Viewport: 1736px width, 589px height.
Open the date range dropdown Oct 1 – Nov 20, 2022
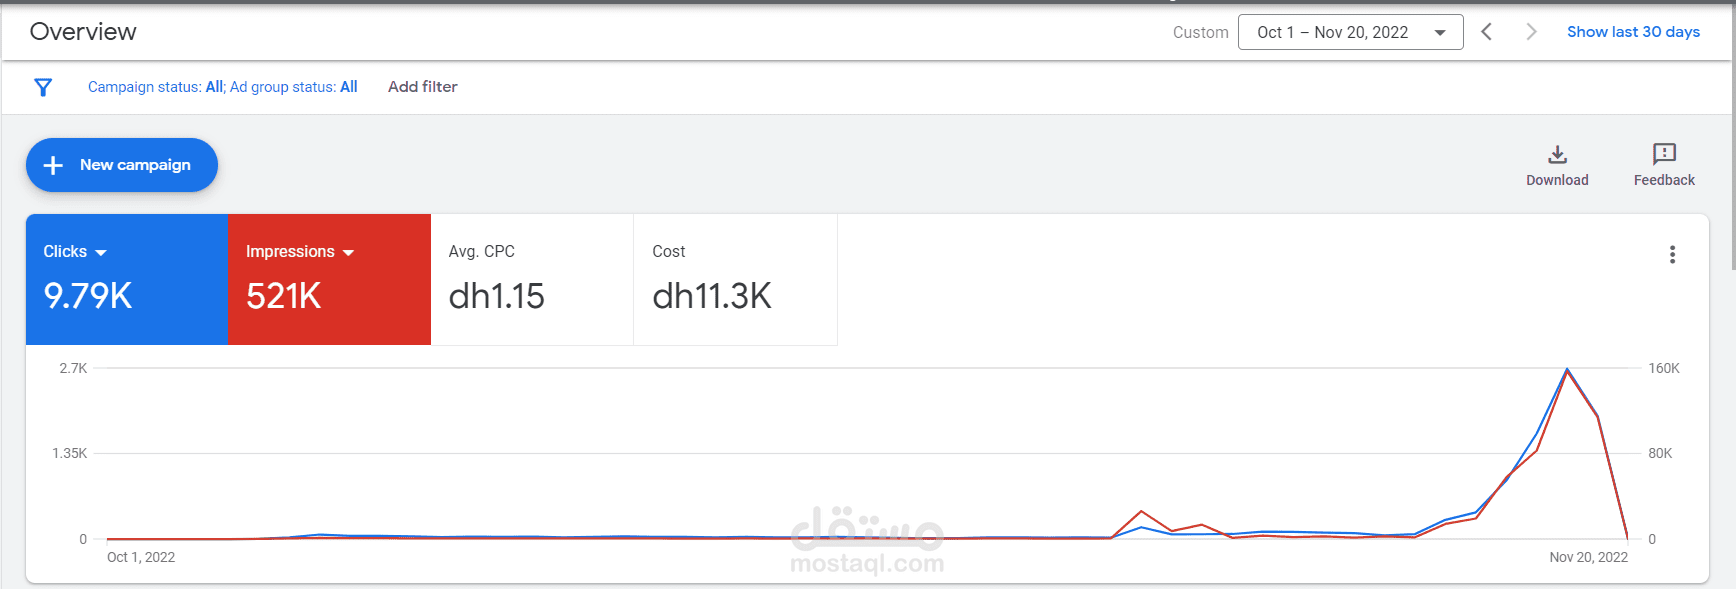coord(1350,32)
